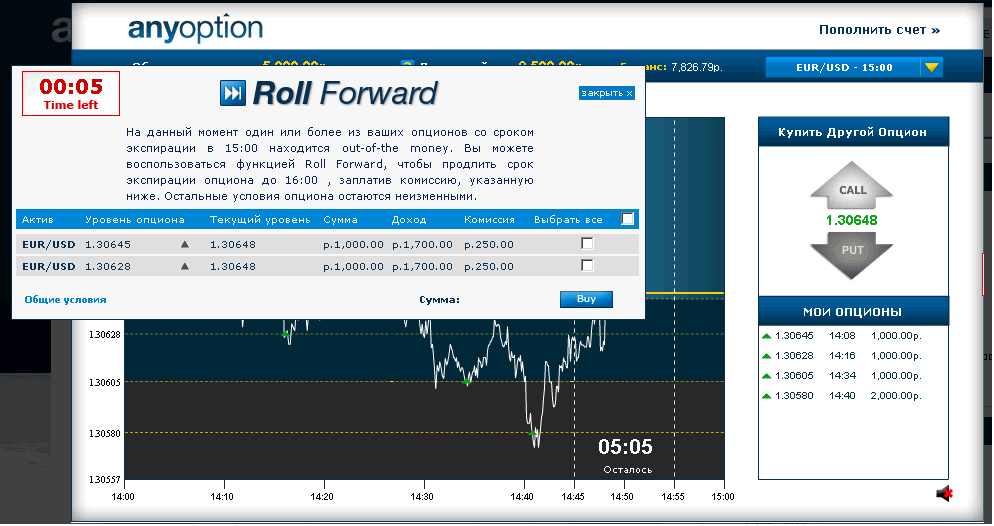Click the 130605 price axis label
This screenshot has width=994, height=526.
tap(105, 382)
